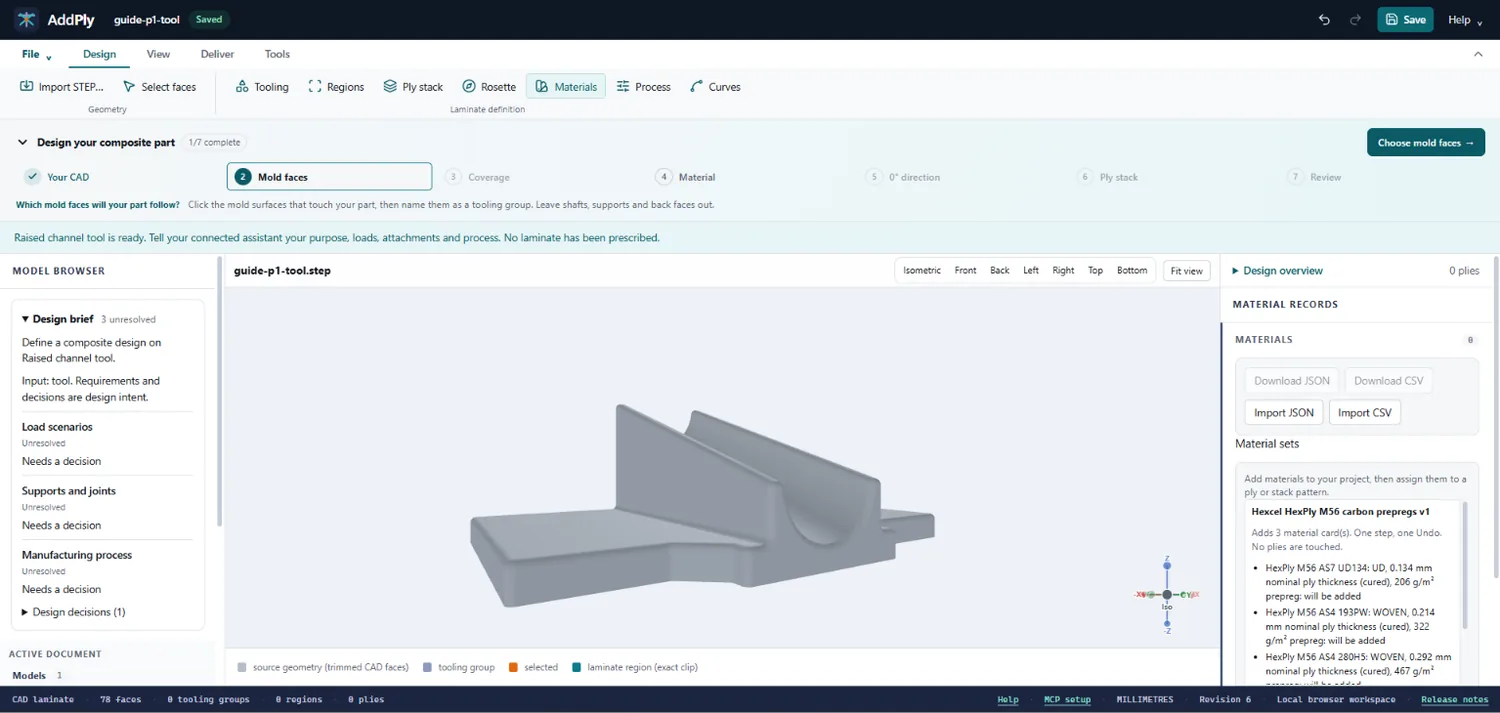Open the Rosette tool
The height and width of the screenshot is (713, 1500).
tap(489, 87)
